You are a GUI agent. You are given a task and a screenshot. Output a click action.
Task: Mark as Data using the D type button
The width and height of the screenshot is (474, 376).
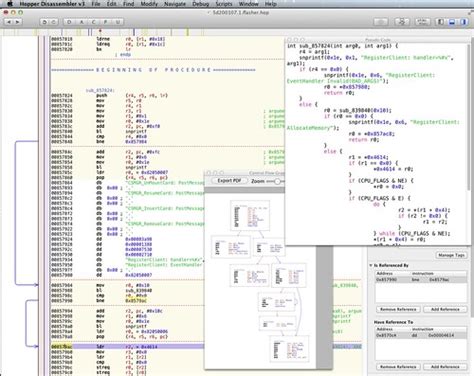69,22
